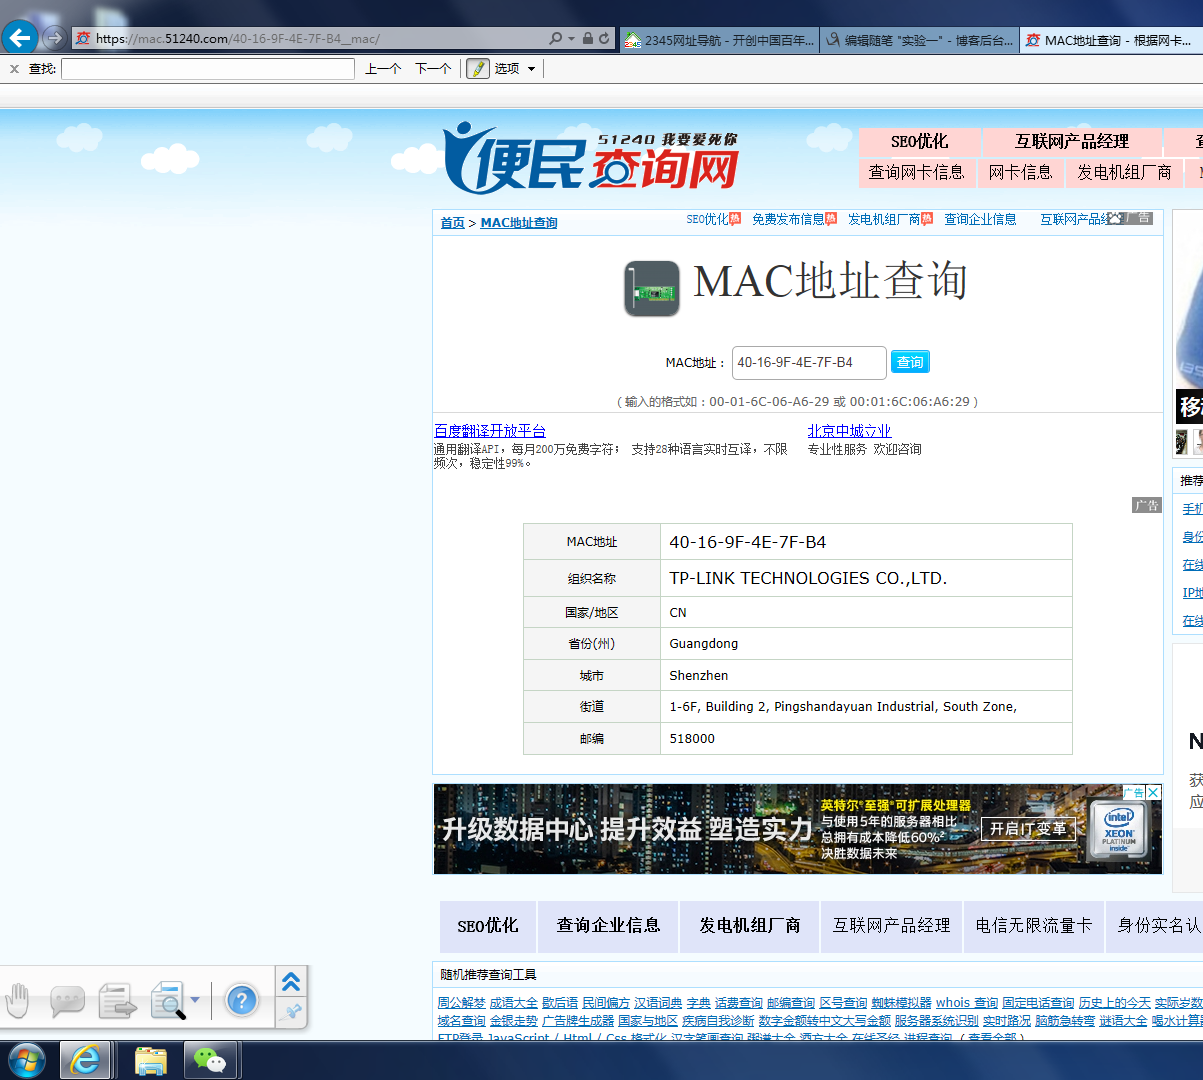
Task: Open the SEO优化 pink header link
Action: [920, 142]
